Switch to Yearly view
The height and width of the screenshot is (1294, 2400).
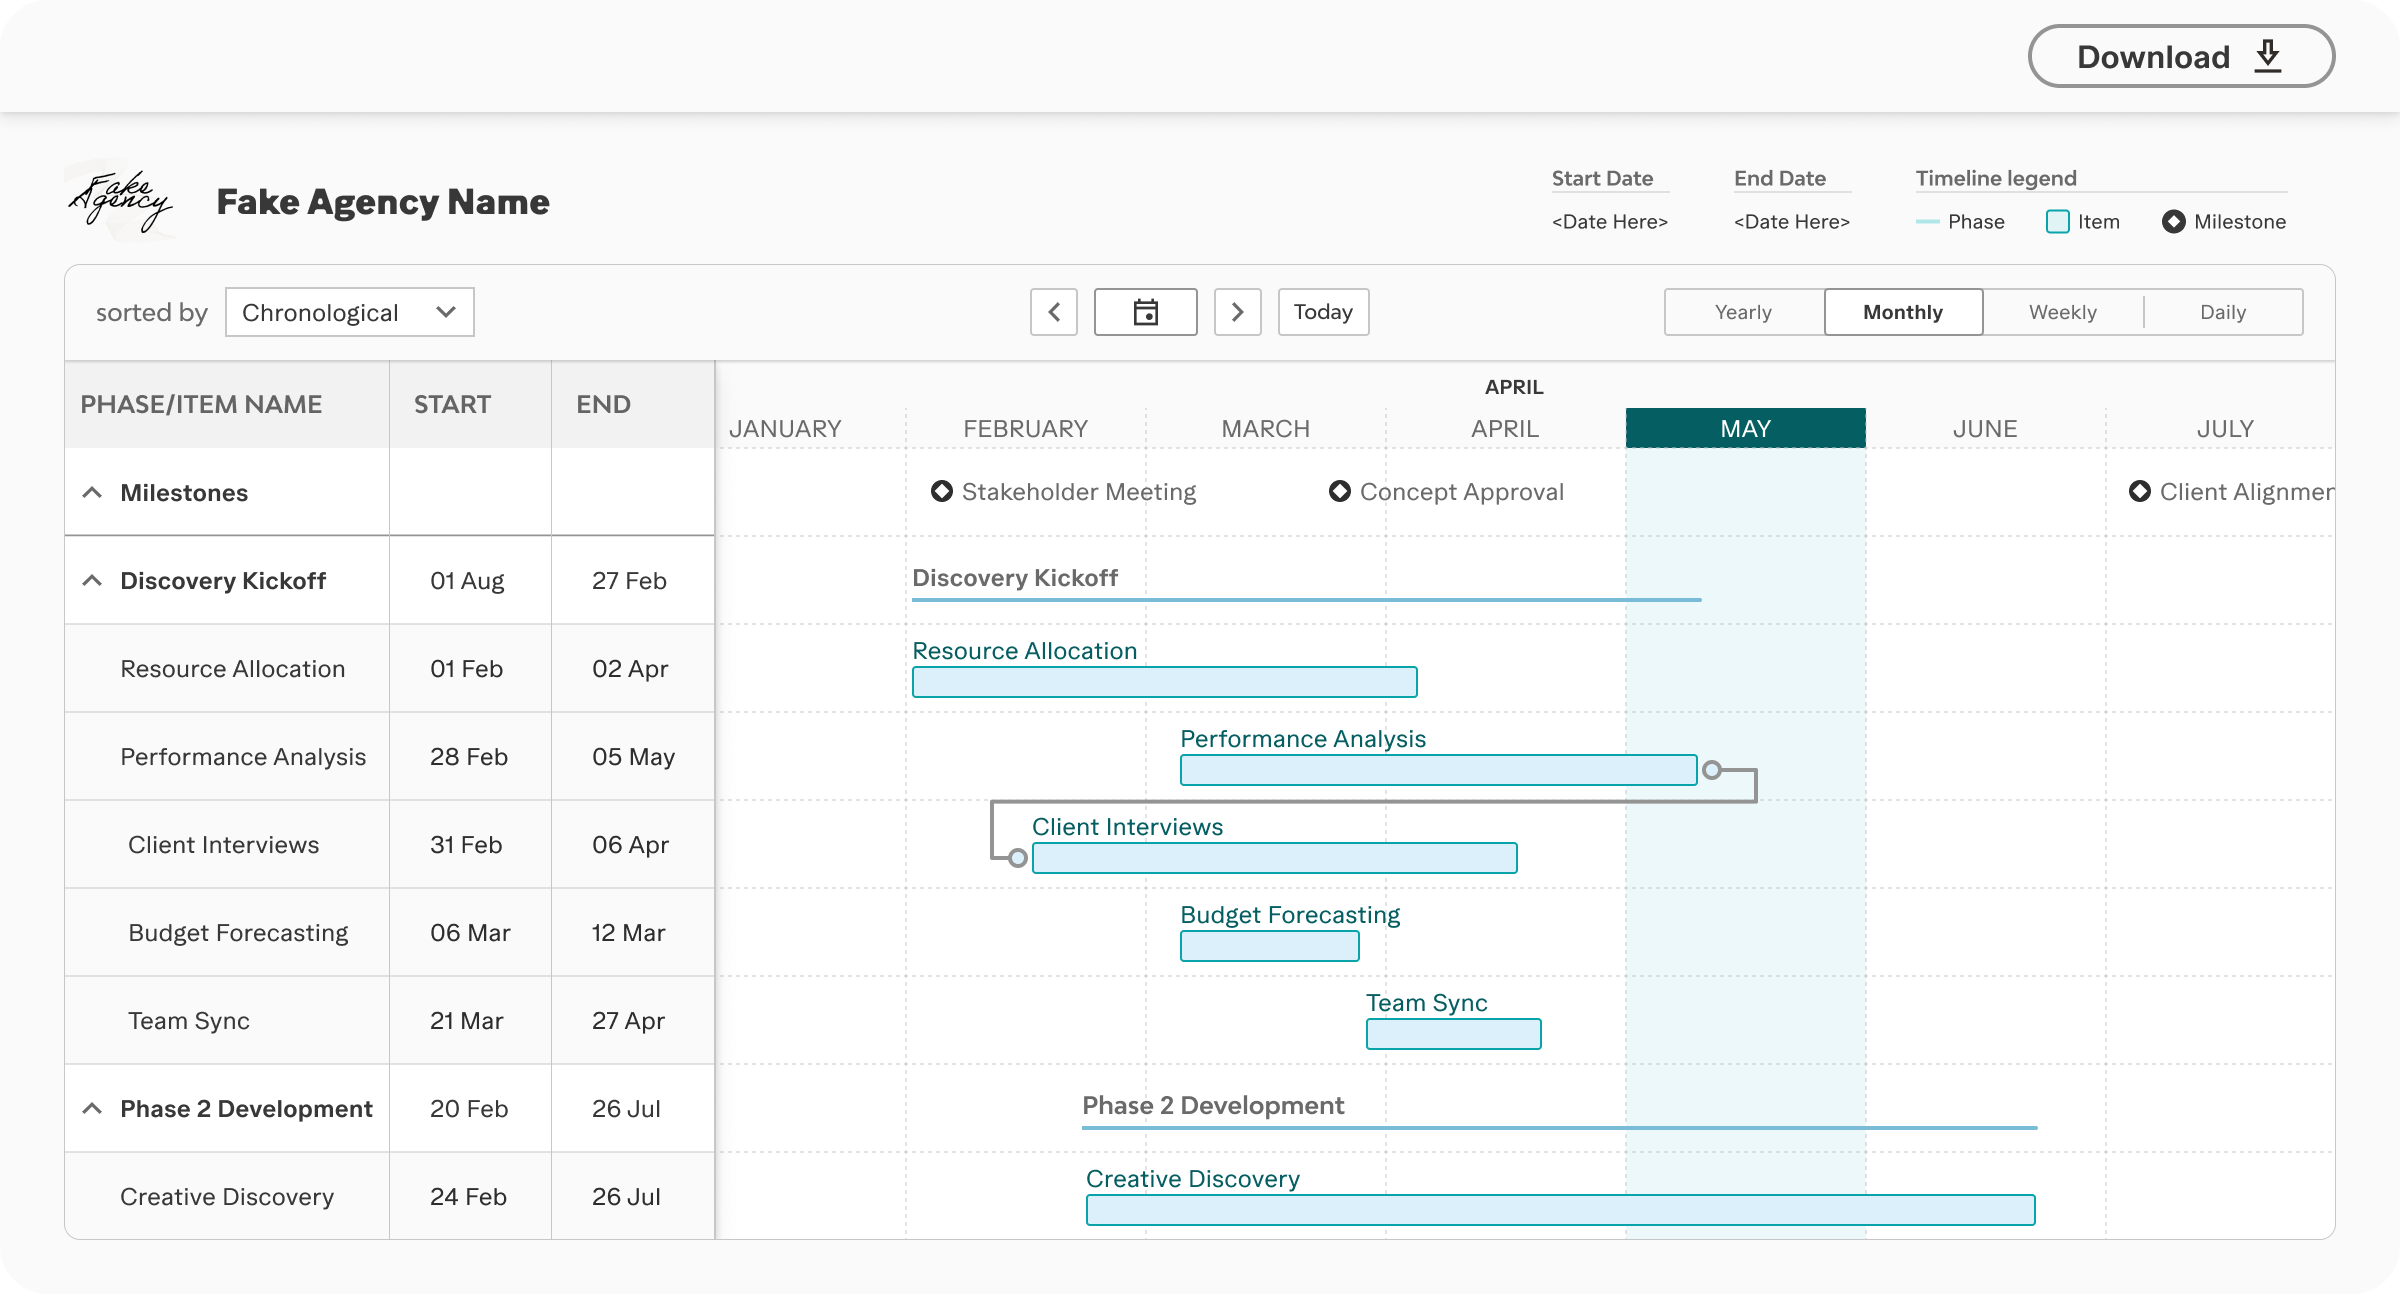click(1742, 311)
